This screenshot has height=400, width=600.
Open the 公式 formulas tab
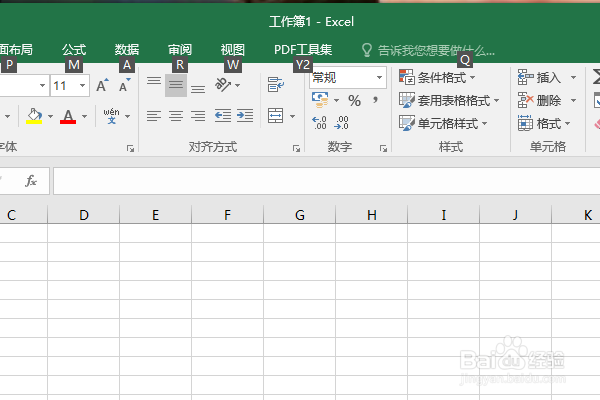[x=74, y=49]
